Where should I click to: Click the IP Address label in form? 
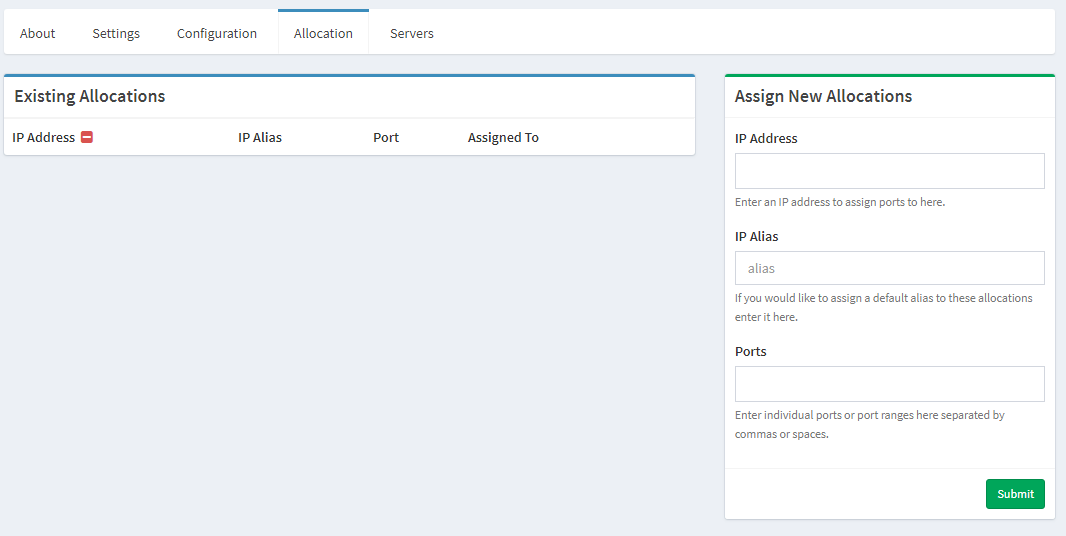[766, 139]
